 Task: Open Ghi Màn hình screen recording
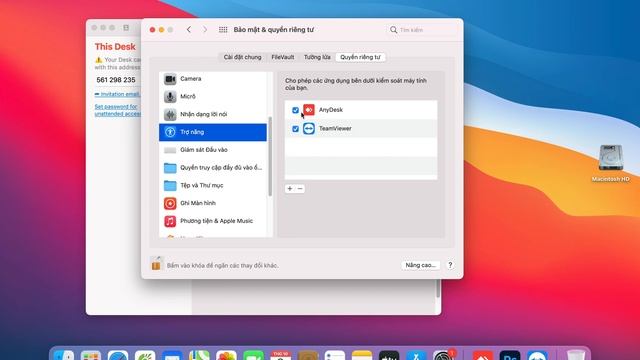(213, 203)
